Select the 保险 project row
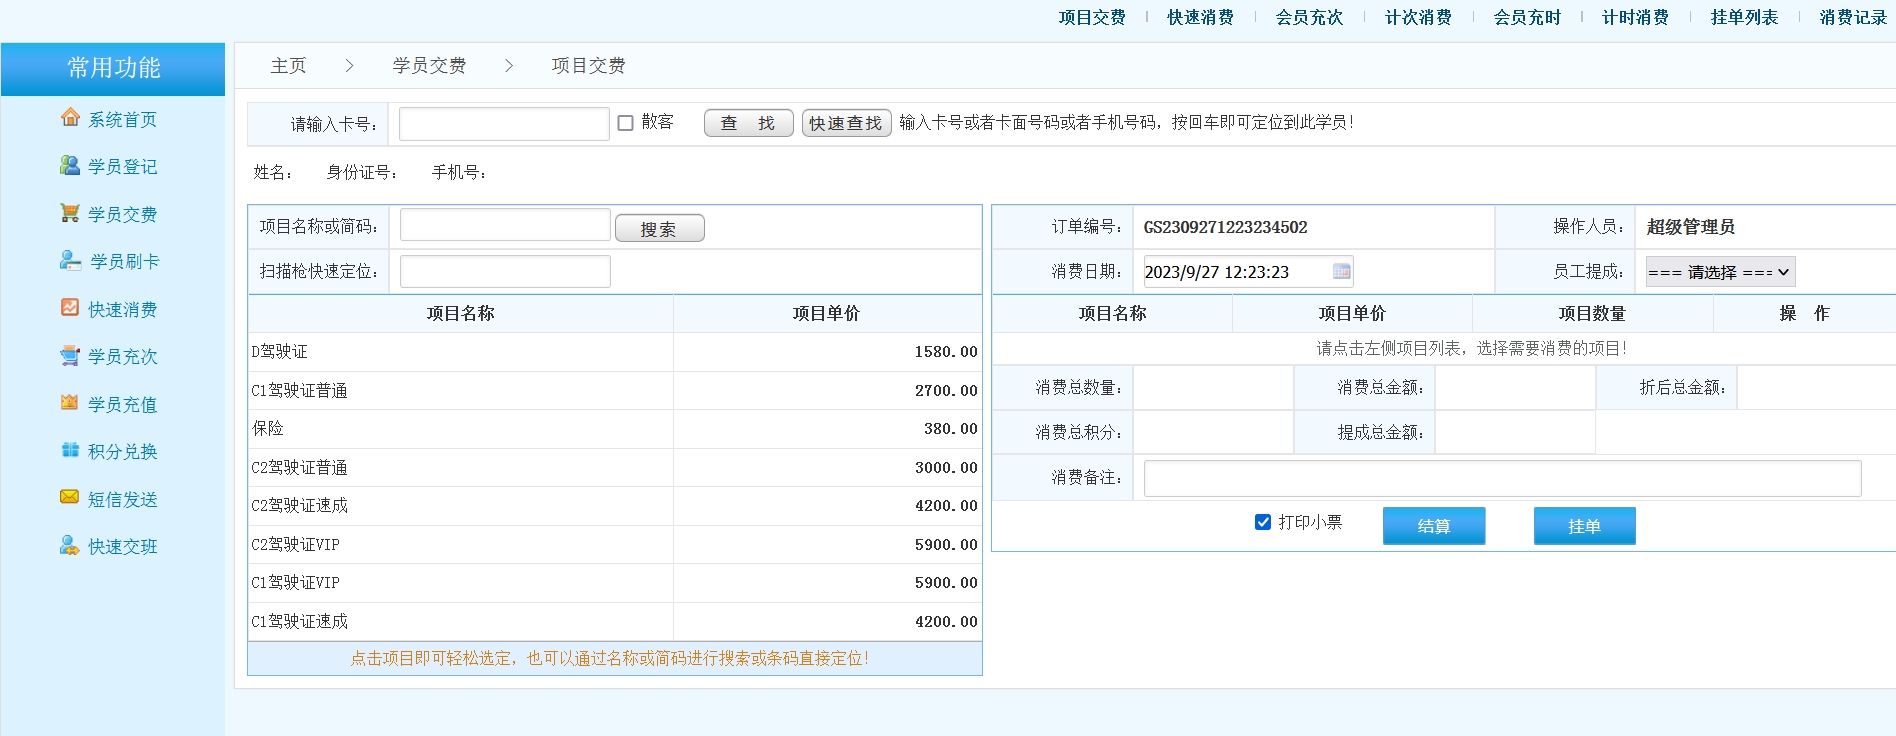Screen dimensions: 1896x736 point(615,429)
